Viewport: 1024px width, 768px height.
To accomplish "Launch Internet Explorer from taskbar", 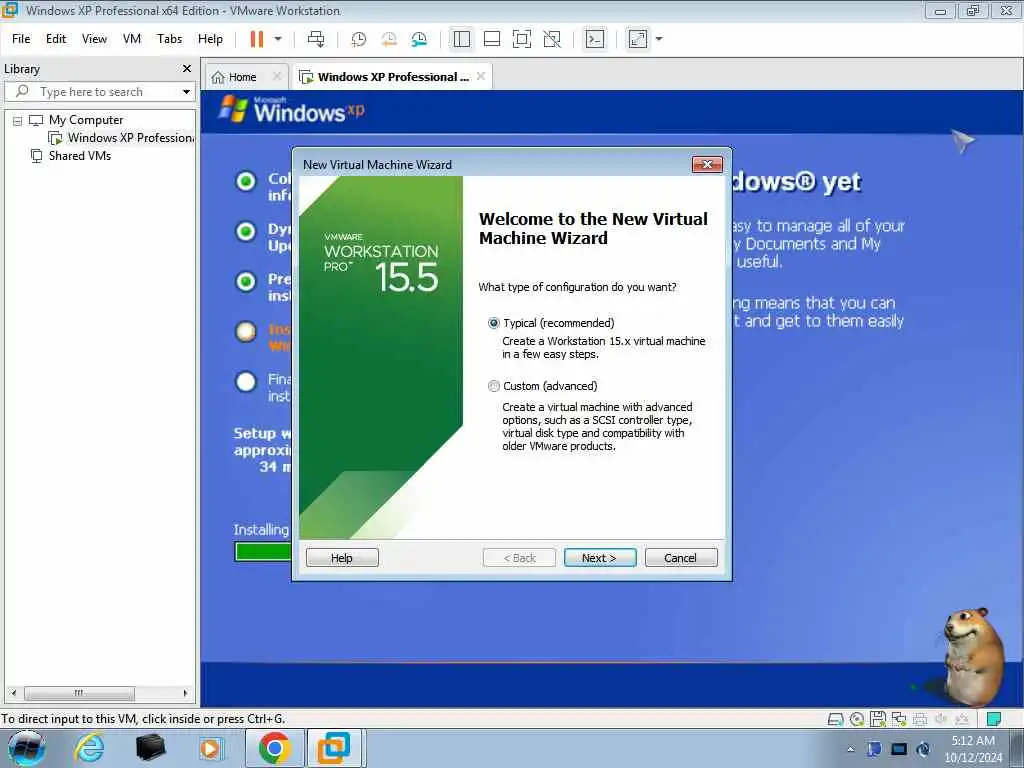I will 89,748.
